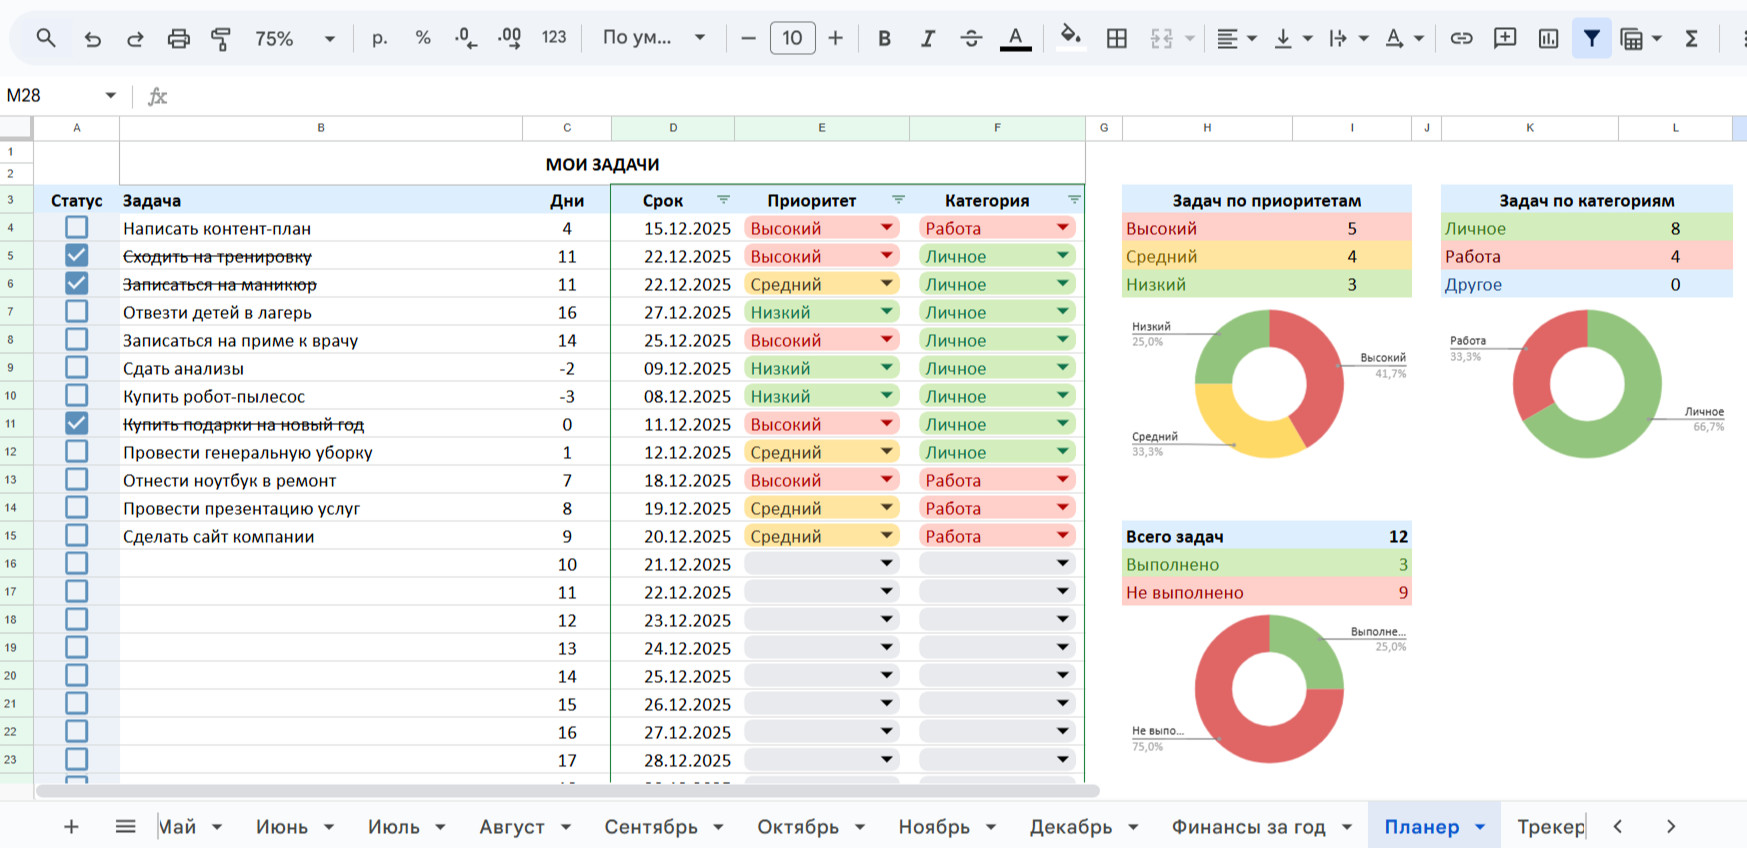Click the print icon in the toolbar
Image resolution: width=1747 pixels, height=848 pixels.
point(178,39)
